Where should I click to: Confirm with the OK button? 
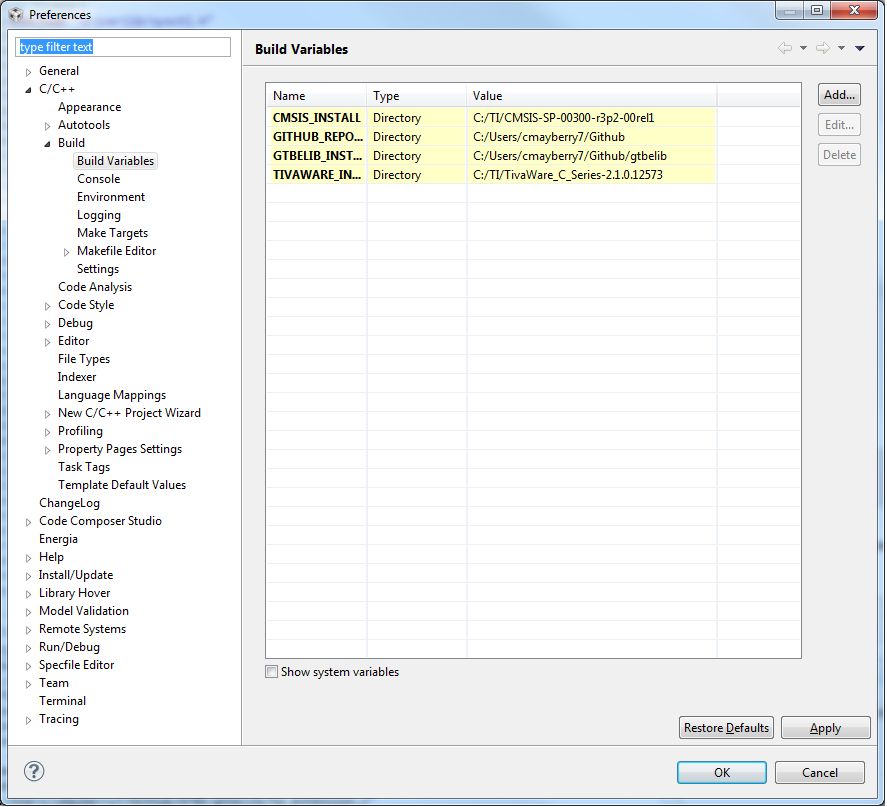[721, 773]
